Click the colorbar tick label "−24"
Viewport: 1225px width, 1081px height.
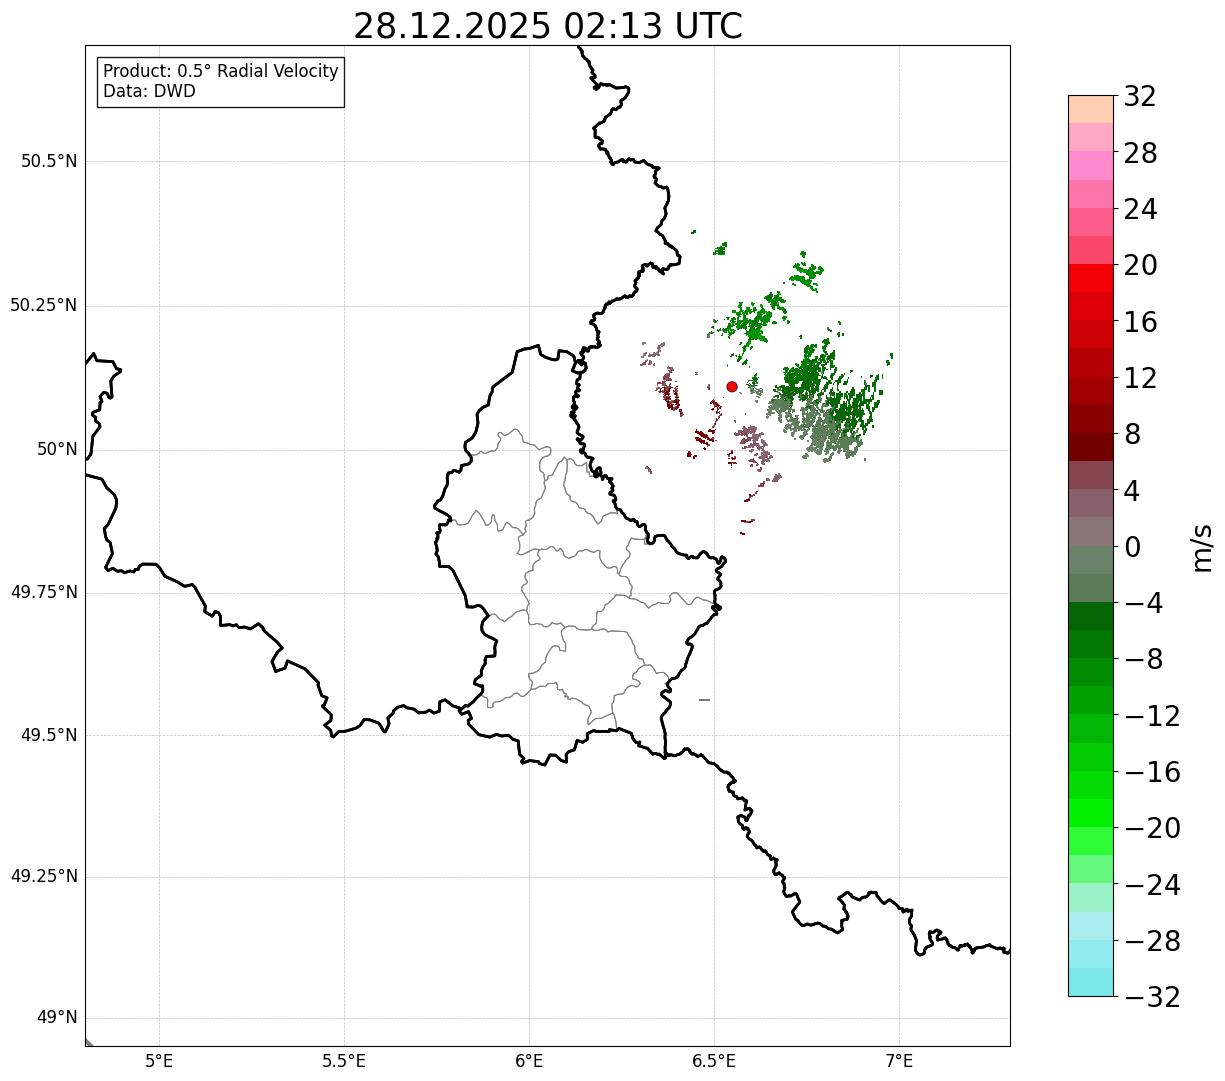[1152, 886]
